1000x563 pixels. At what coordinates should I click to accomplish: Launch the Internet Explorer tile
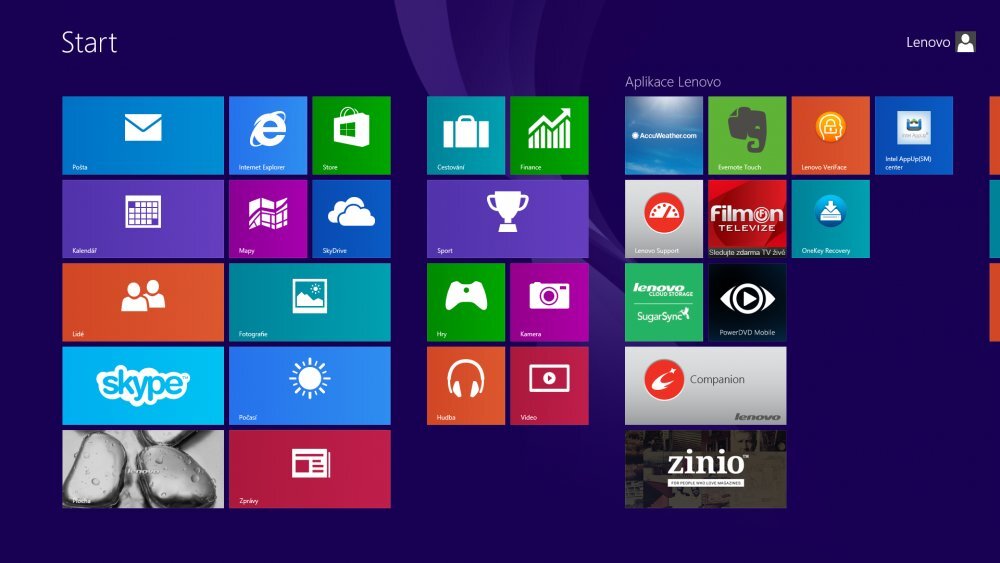[x=268, y=135]
